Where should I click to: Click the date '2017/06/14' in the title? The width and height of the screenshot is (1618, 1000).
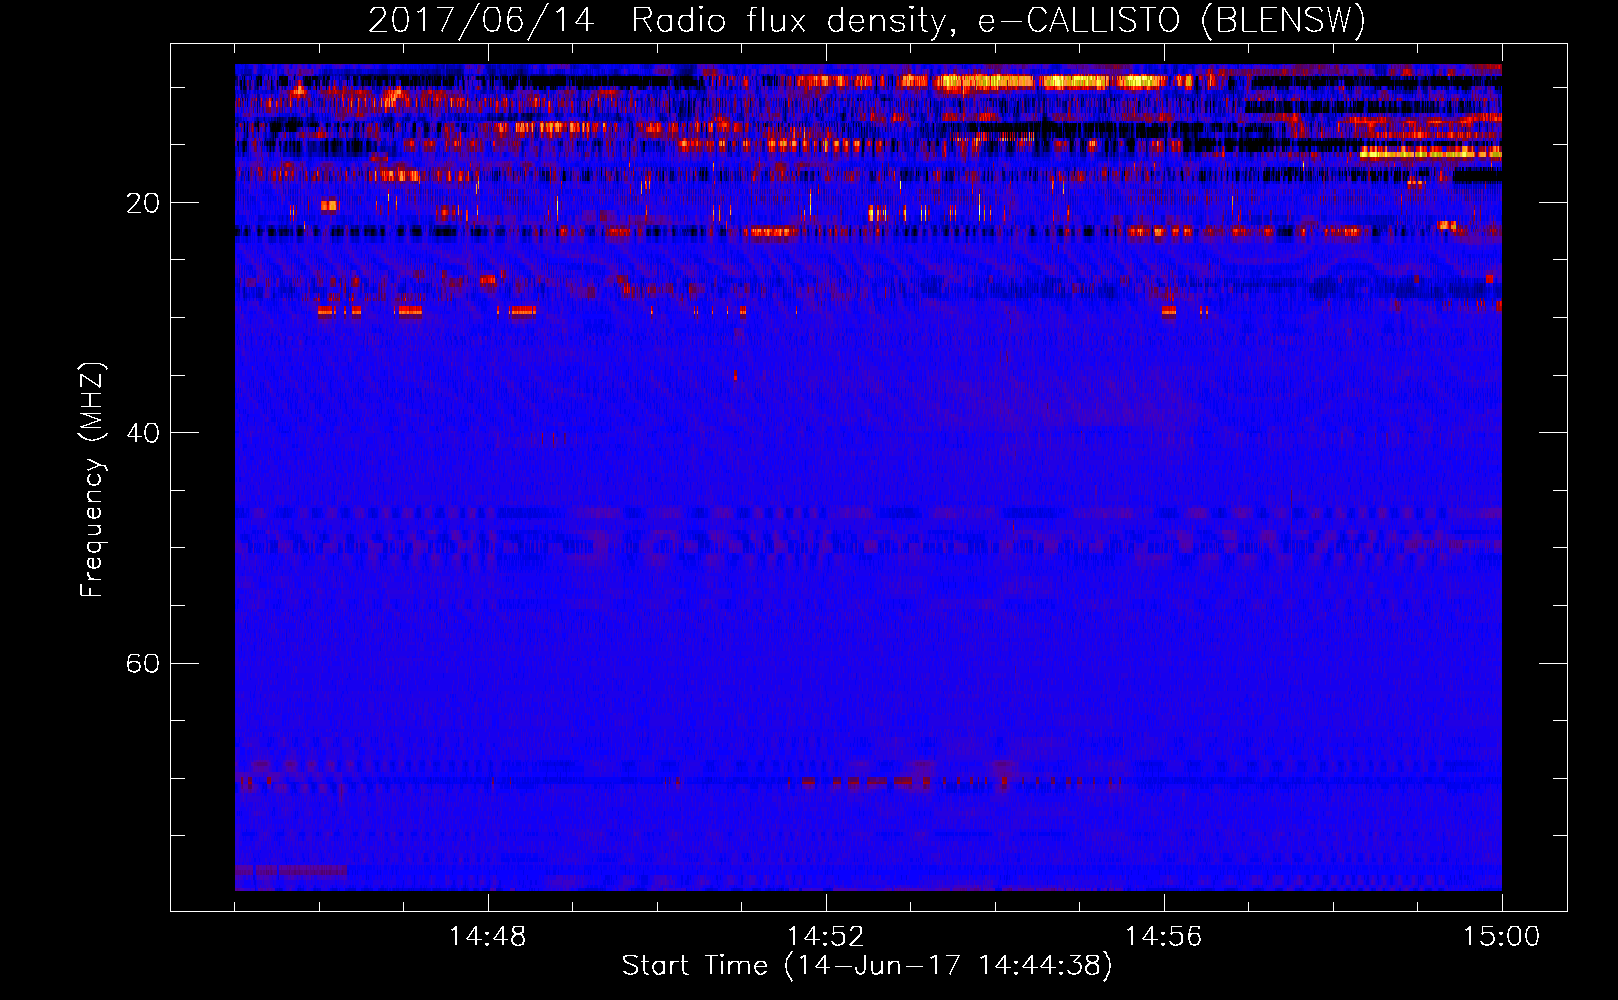(481, 21)
